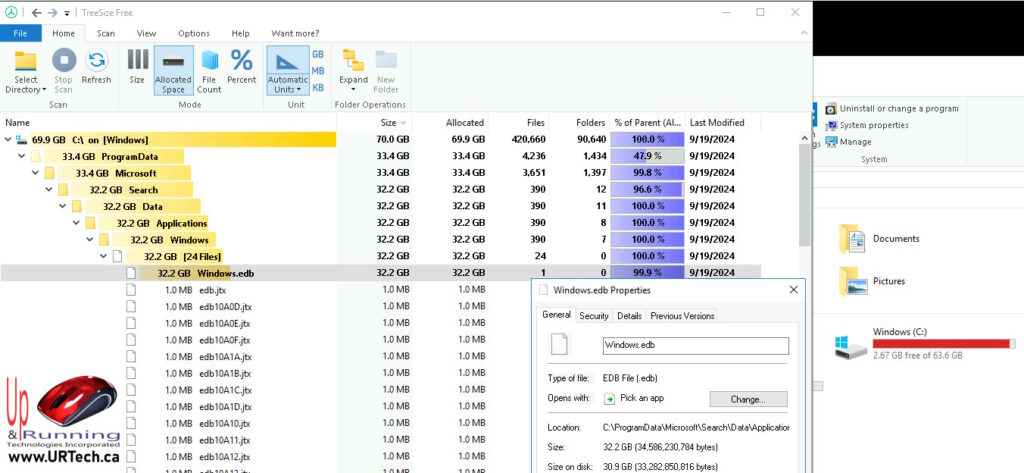Screen dimensions: 1024x473
Task: Collapse the C:\ on [Windows] root node
Action: pyautogui.click(x=9, y=139)
